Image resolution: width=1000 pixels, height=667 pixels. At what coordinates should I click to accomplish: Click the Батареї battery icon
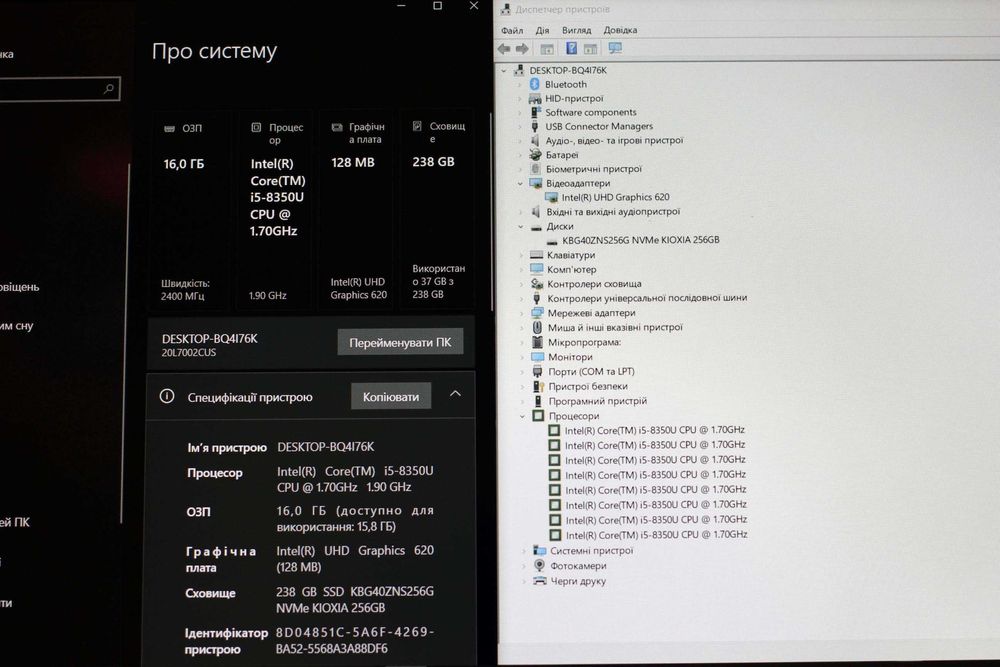click(535, 155)
